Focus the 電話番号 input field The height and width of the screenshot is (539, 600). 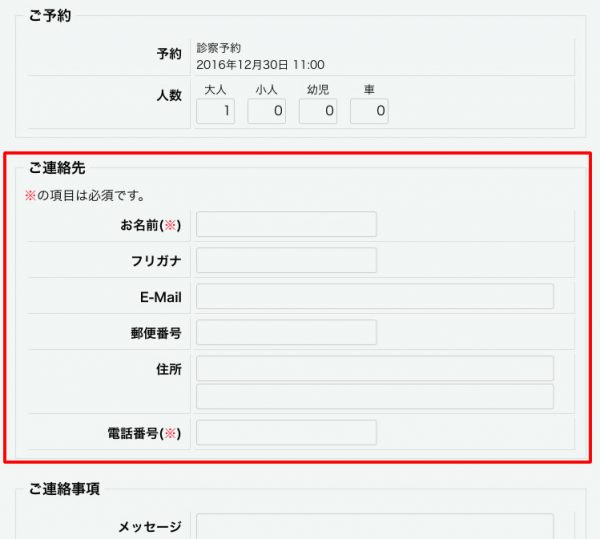click(287, 433)
